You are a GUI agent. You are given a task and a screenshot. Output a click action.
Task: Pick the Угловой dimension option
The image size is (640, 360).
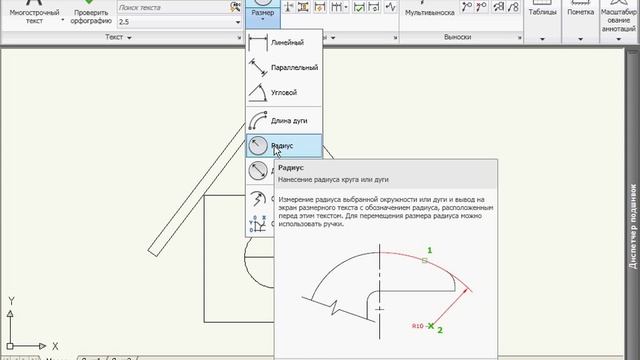(284, 93)
